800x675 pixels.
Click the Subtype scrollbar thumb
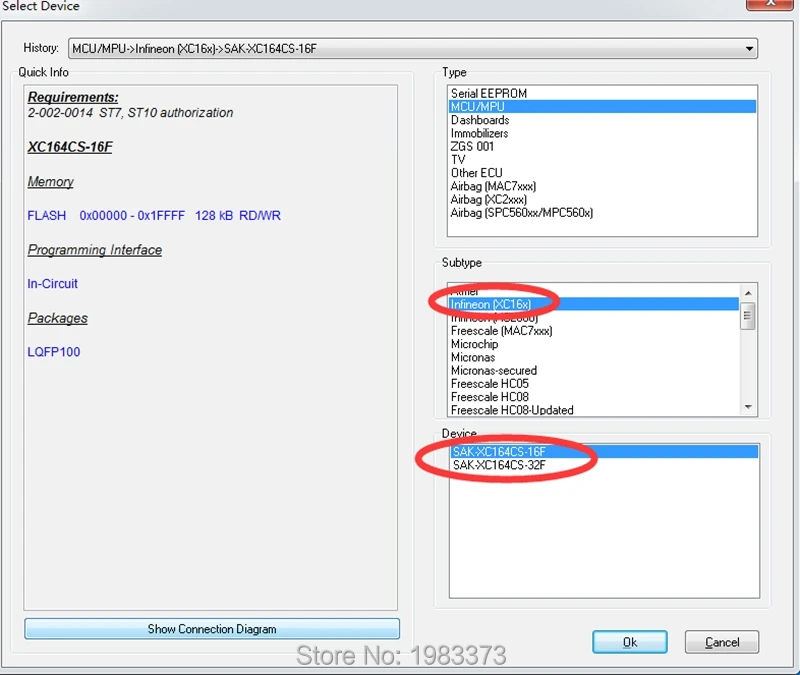click(x=748, y=316)
